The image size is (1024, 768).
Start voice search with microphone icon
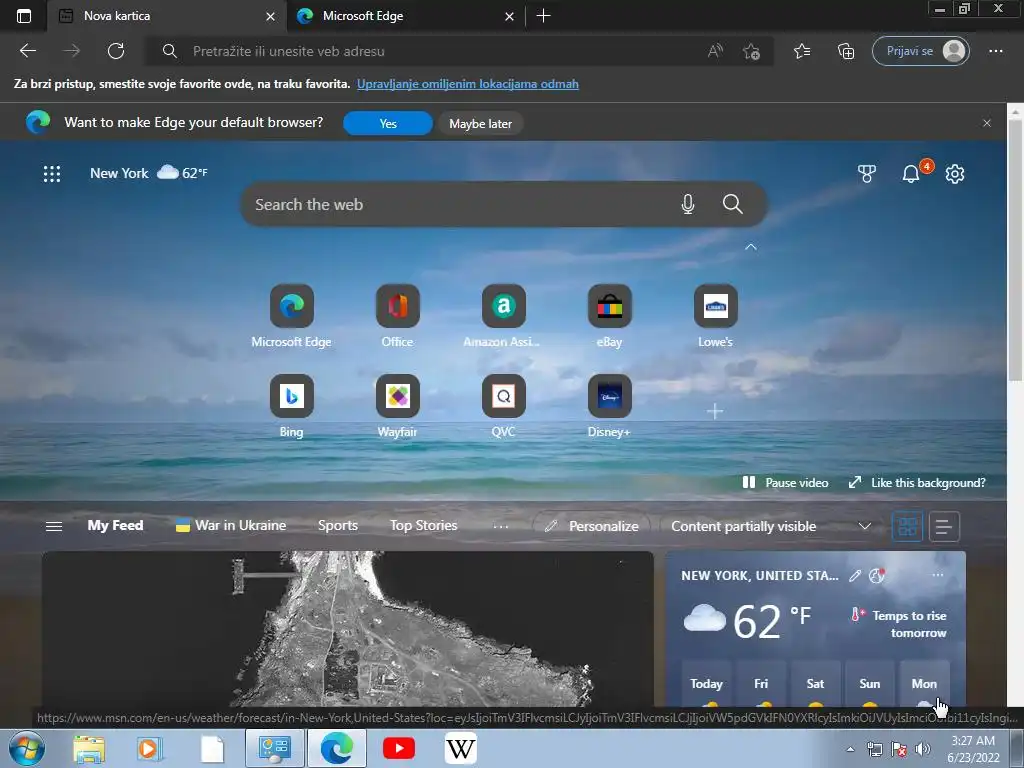point(688,204)
